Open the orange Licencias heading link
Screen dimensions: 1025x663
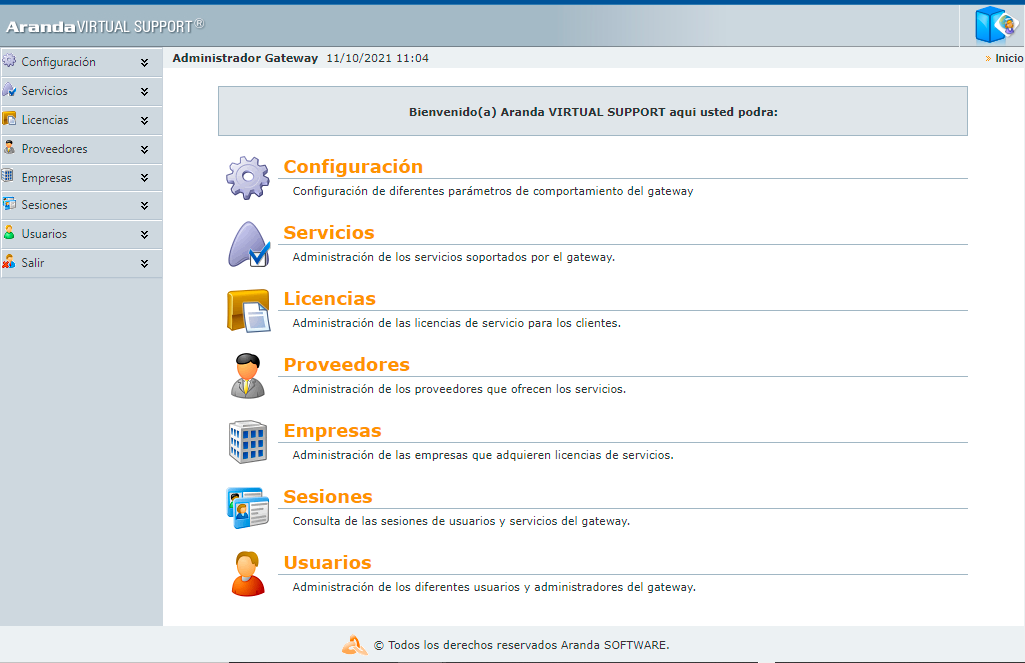tap(329, 299)
